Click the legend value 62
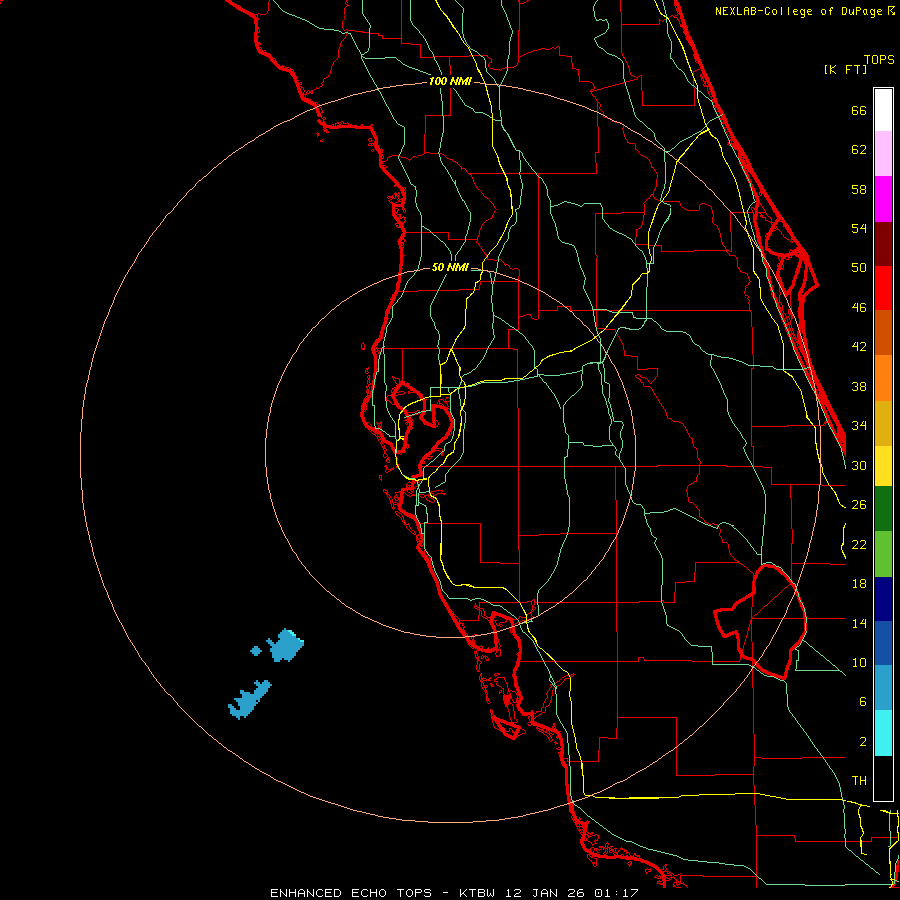Viewport: 900px width, 900px height. pyautogui.click(x=859, y=150)
